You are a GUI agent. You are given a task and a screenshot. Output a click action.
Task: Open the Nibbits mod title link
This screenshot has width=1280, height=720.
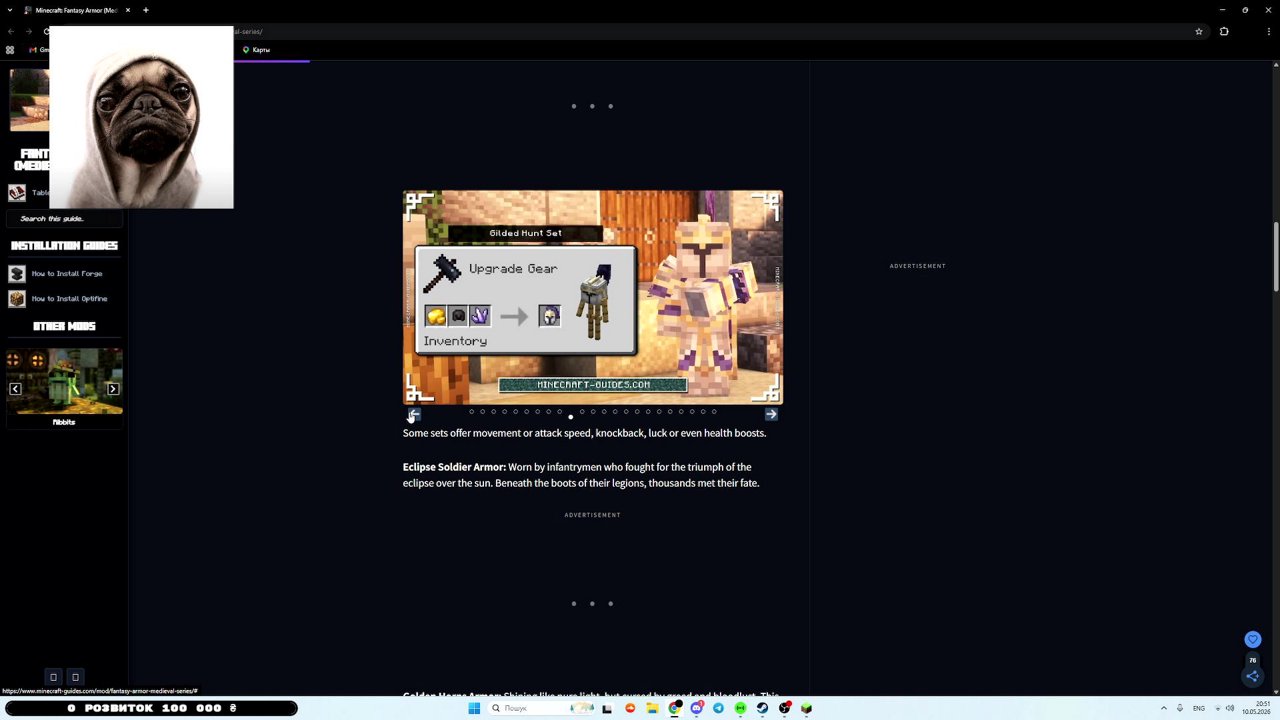[x=64, y=422]
